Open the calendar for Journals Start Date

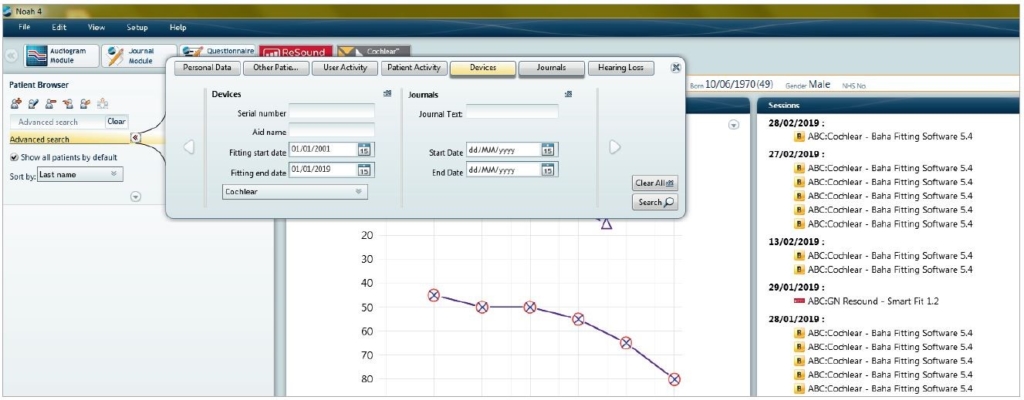click(547, 150)
